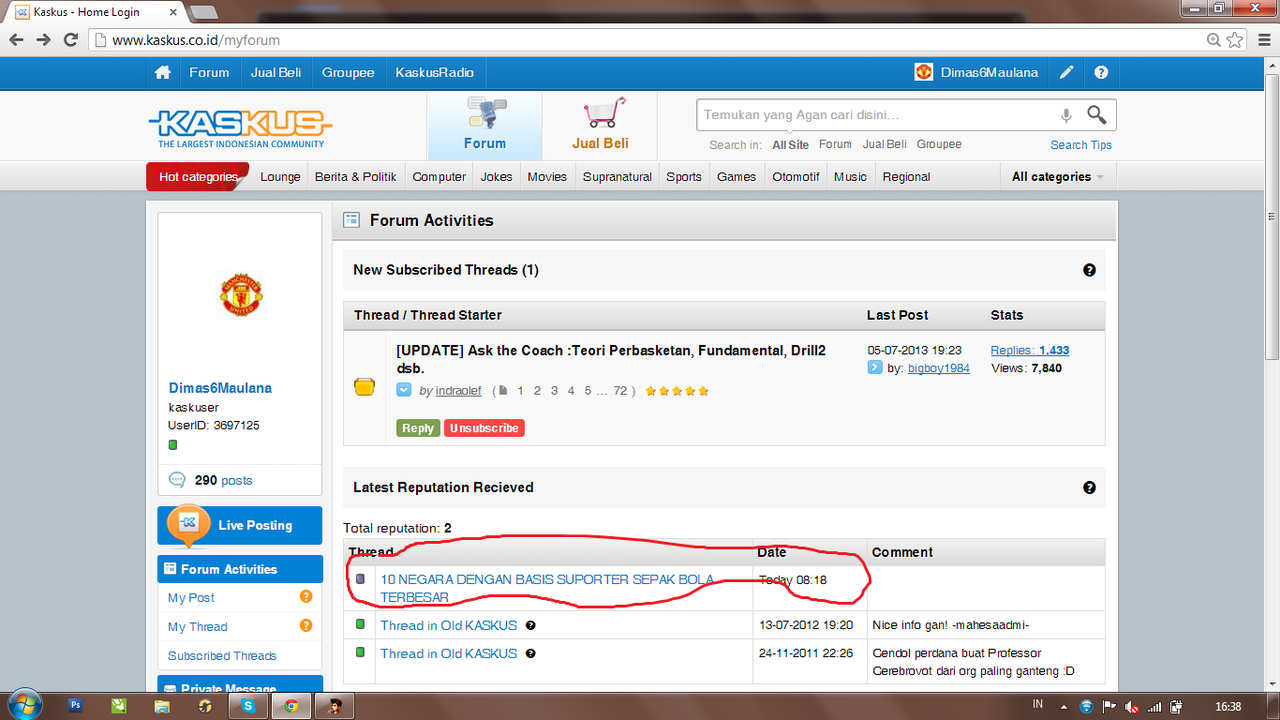
Task: Open Skype from the taskbar
Action: [248, 705]
